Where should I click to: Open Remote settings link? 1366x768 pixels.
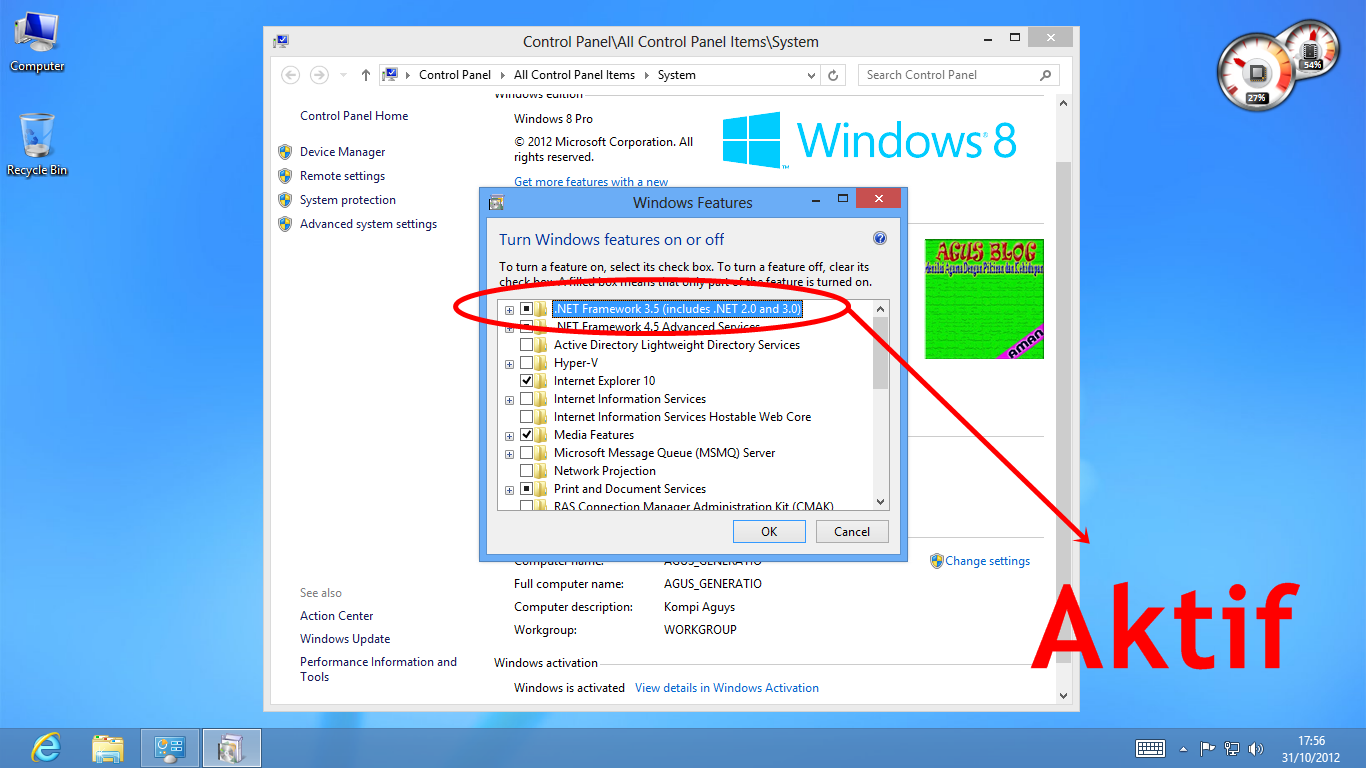click(x=342, y=176)
